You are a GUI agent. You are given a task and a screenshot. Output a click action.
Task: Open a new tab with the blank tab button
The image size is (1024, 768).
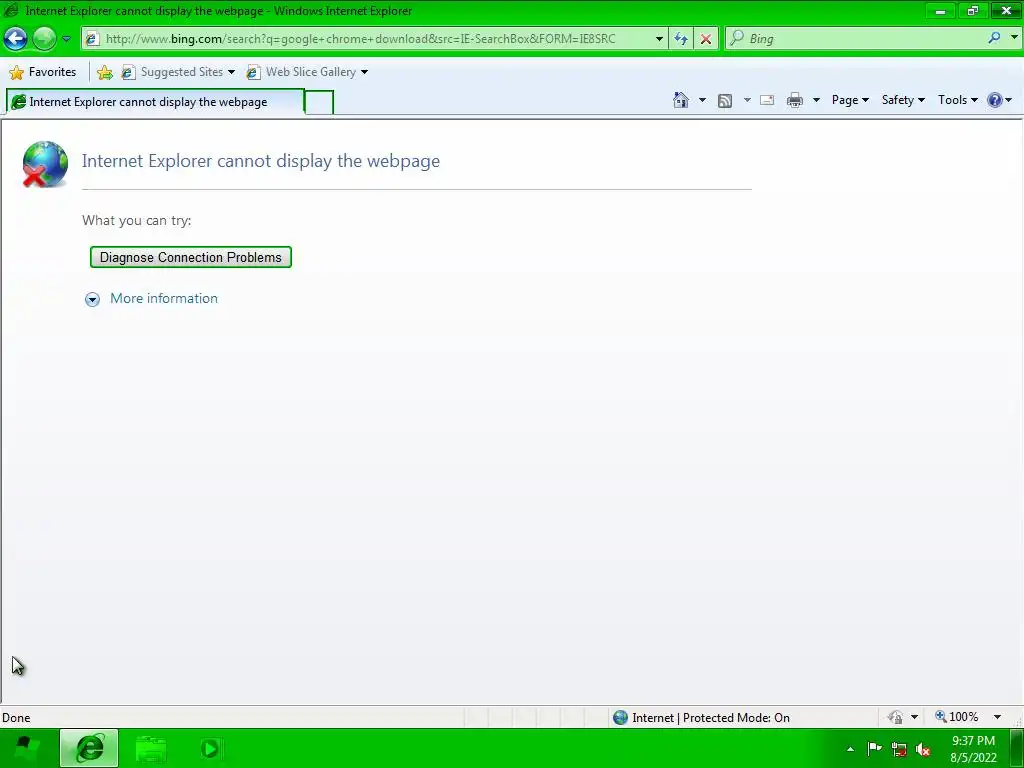point(319,103)
